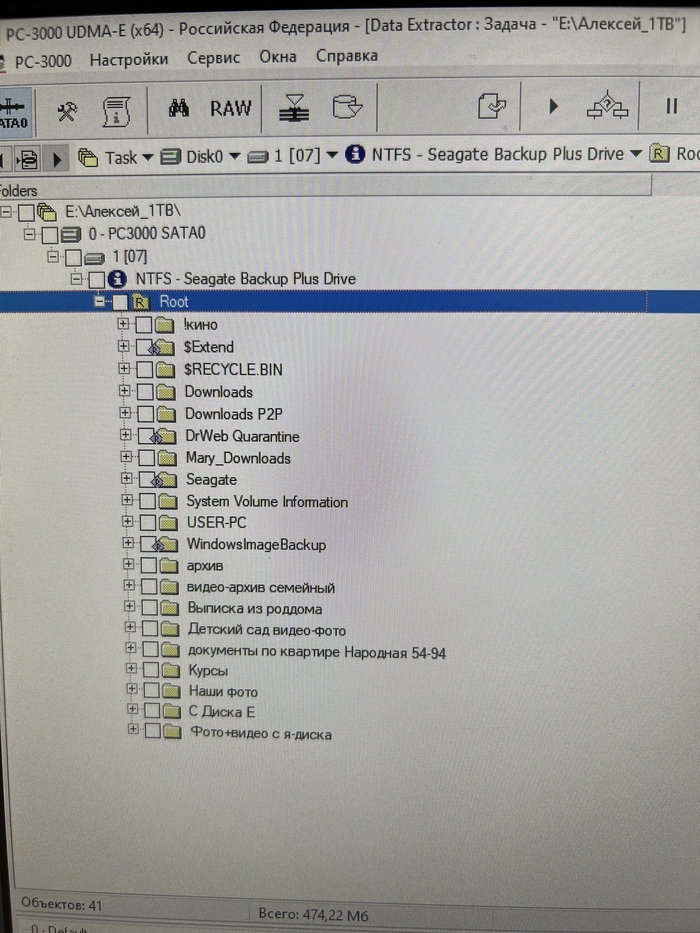Open the Окна menu

tap(277, 57)
